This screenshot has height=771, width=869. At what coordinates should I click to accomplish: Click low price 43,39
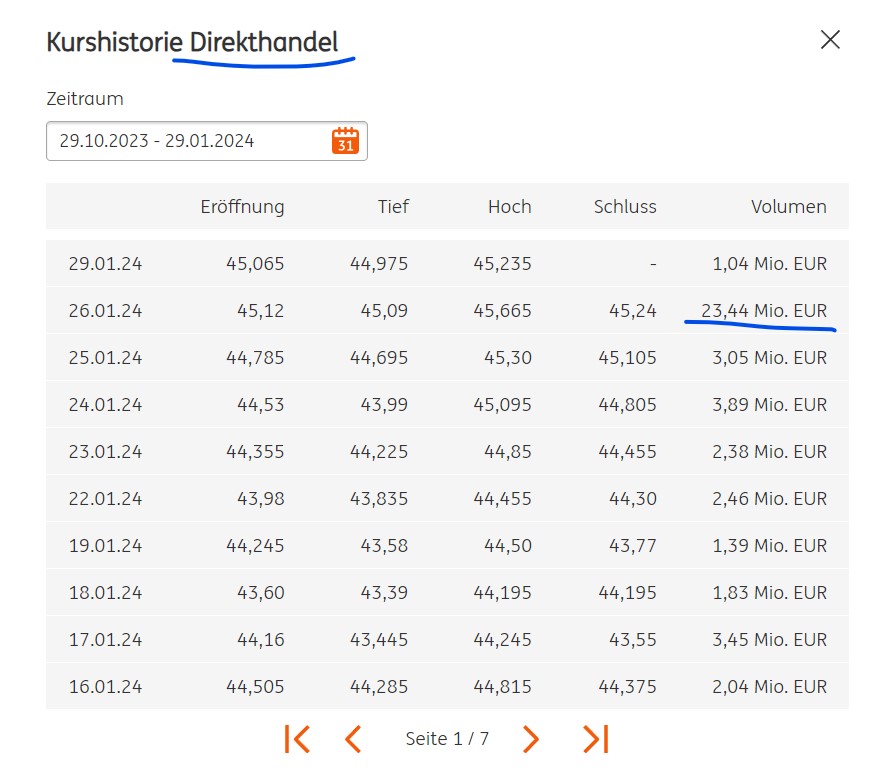[384, 593]
